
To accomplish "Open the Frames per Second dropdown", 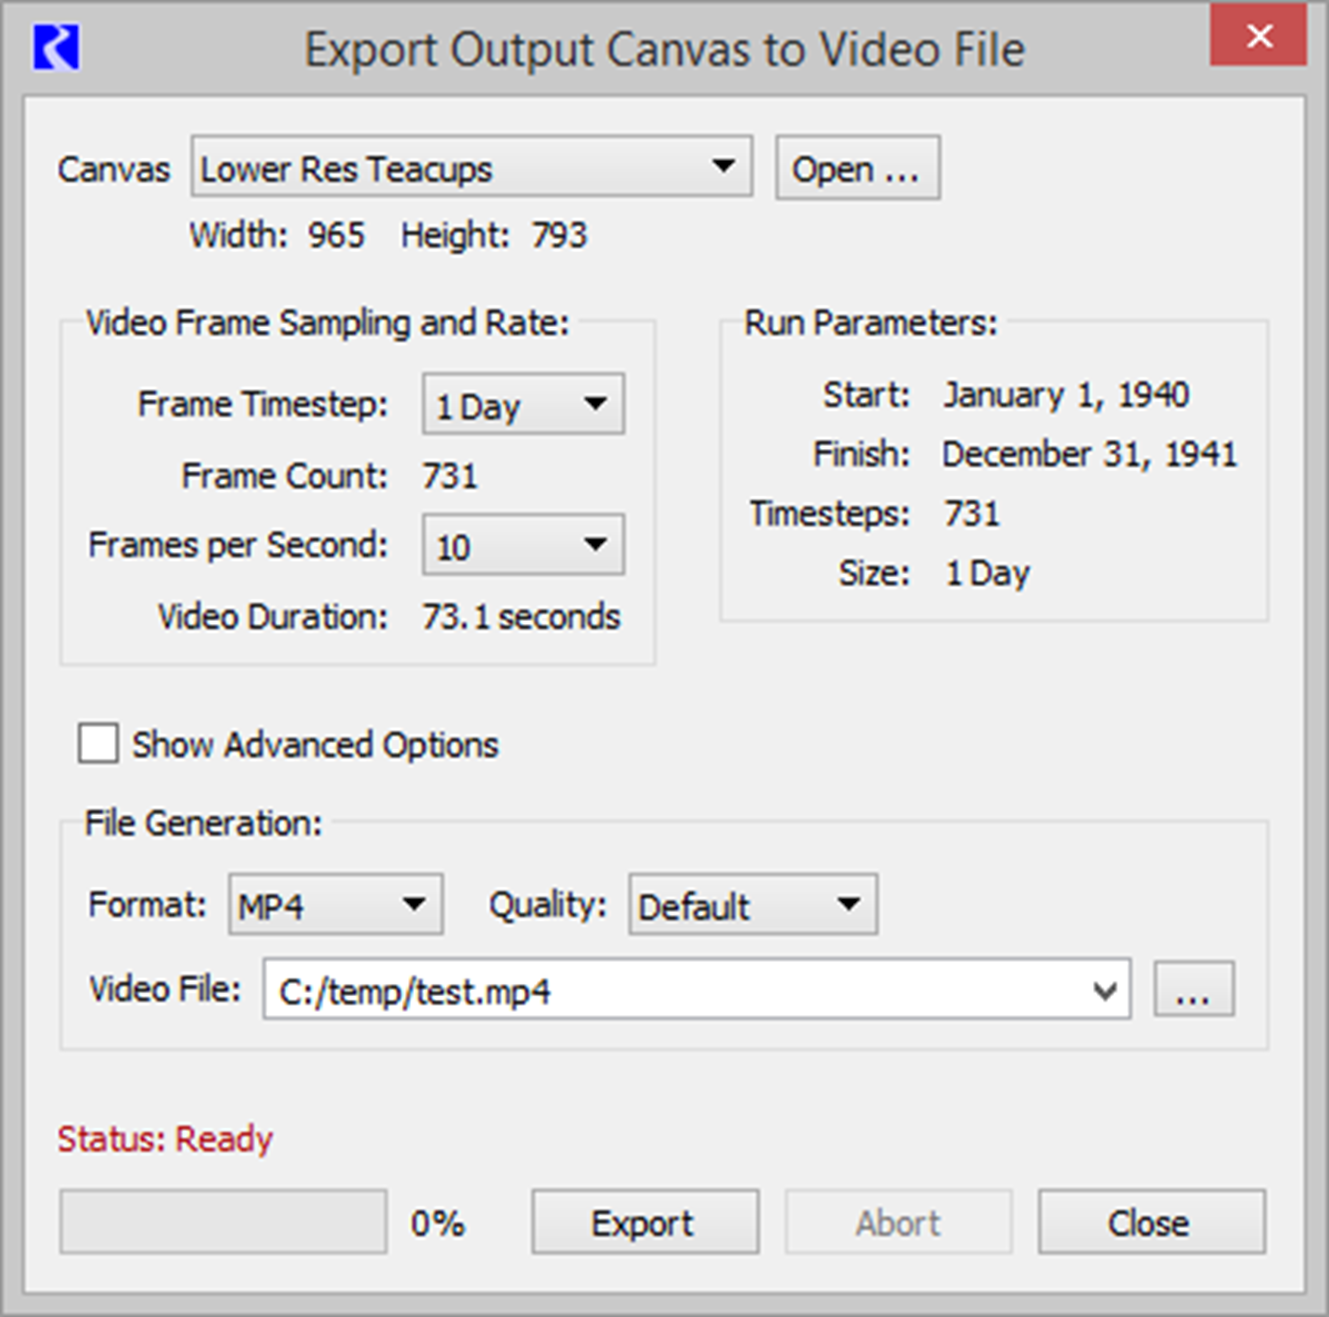I will click(523, 545).
